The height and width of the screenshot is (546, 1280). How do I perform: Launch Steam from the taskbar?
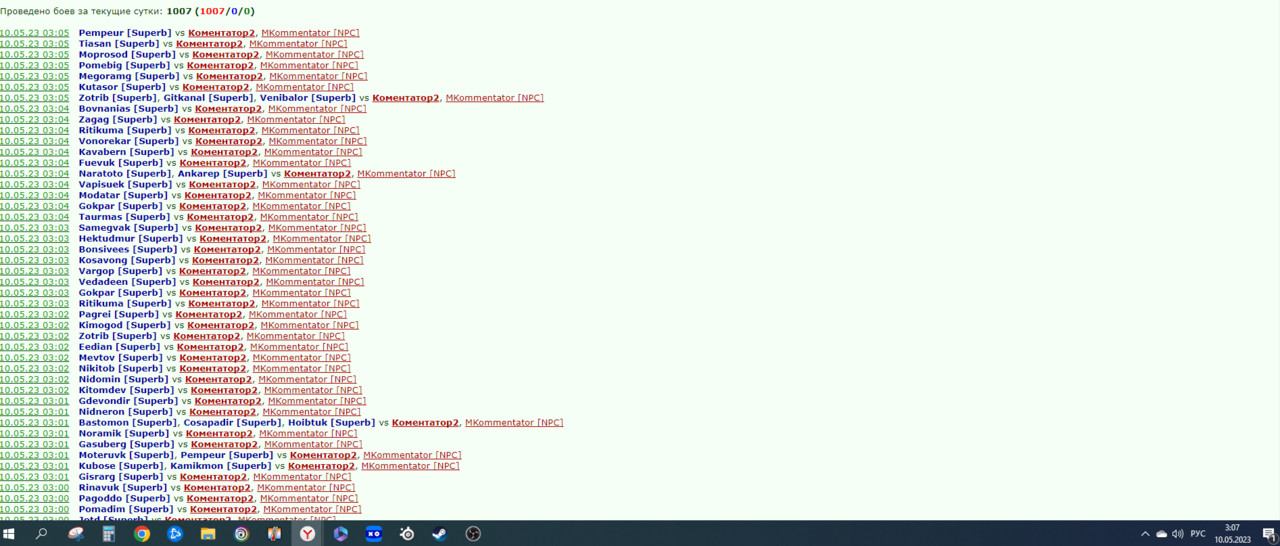pyautogui.click(x=440, y=534)
